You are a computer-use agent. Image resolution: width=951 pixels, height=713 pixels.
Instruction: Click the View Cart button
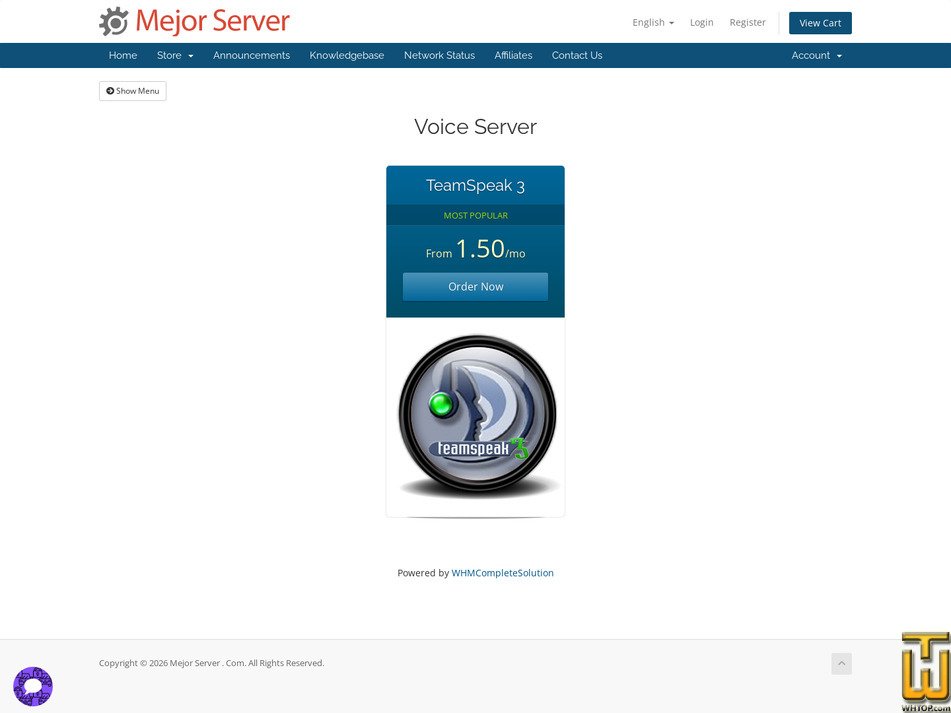(820, 23)
